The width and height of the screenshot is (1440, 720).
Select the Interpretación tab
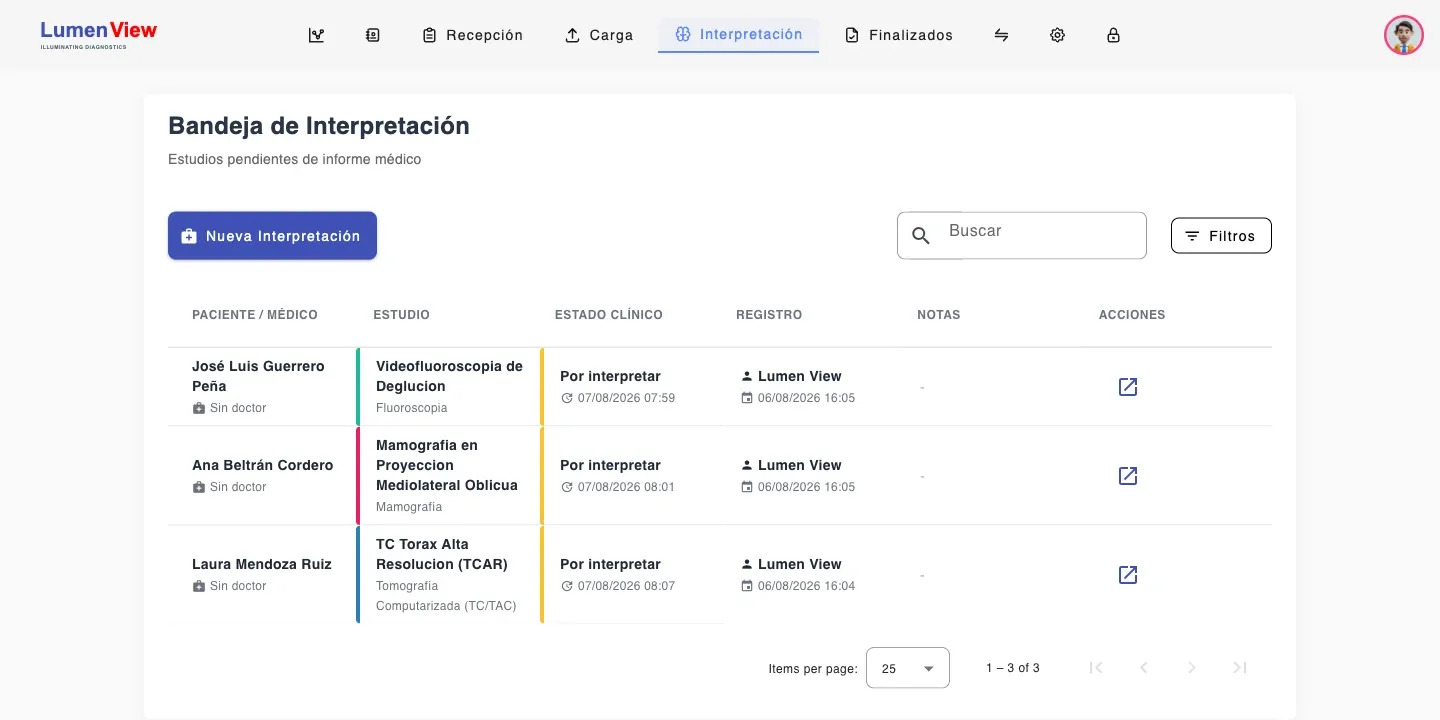[739, 35]
